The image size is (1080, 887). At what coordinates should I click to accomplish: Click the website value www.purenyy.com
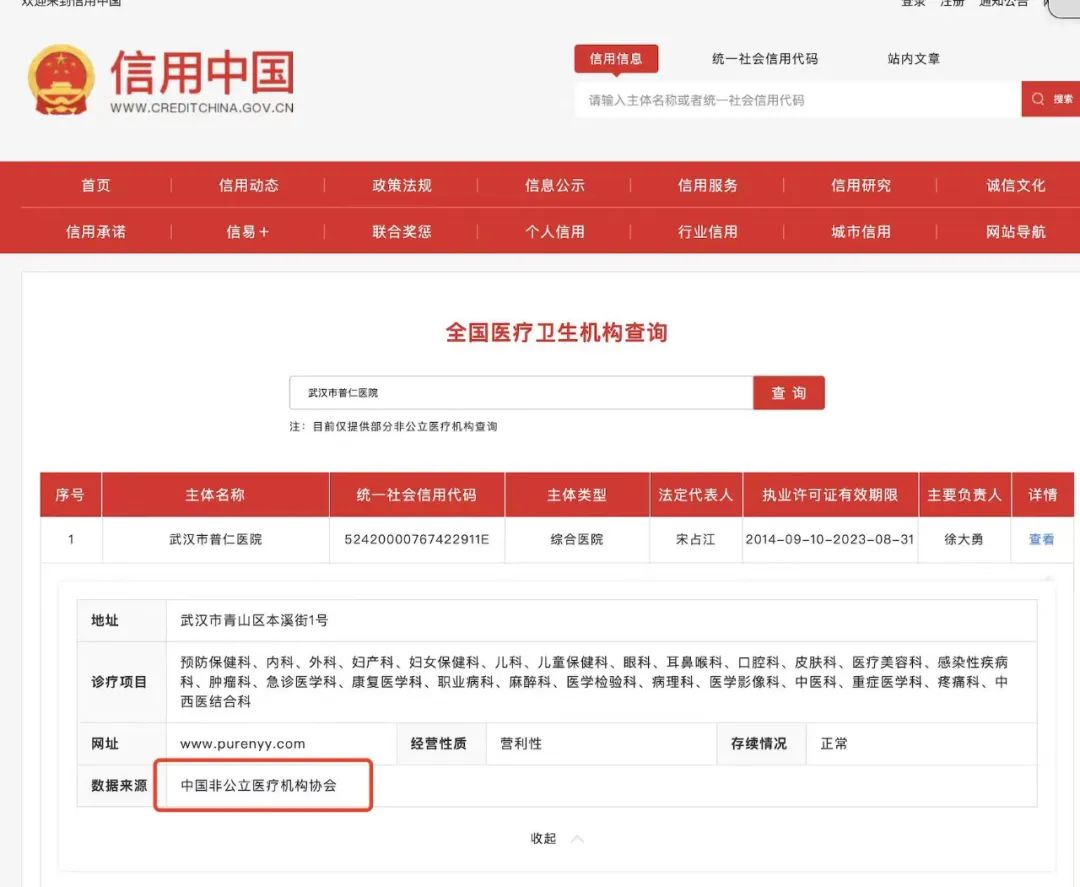click(x=242, y=744)
